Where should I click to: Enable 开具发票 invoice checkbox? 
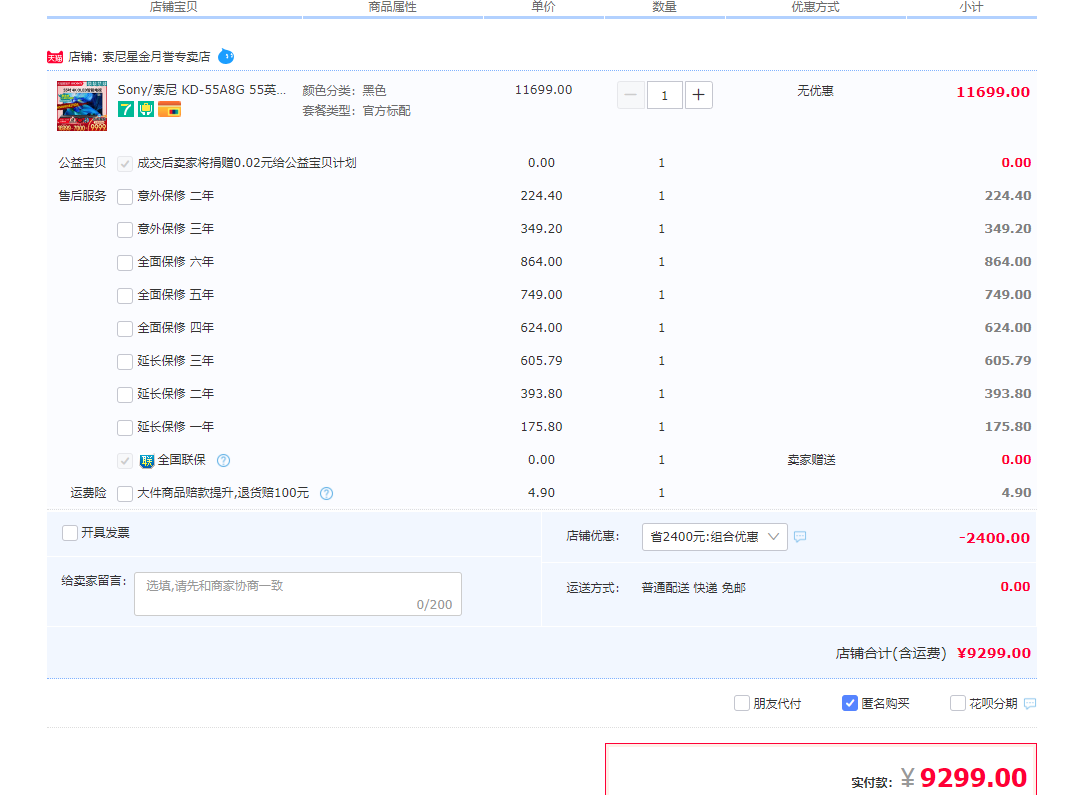point(70,533)
